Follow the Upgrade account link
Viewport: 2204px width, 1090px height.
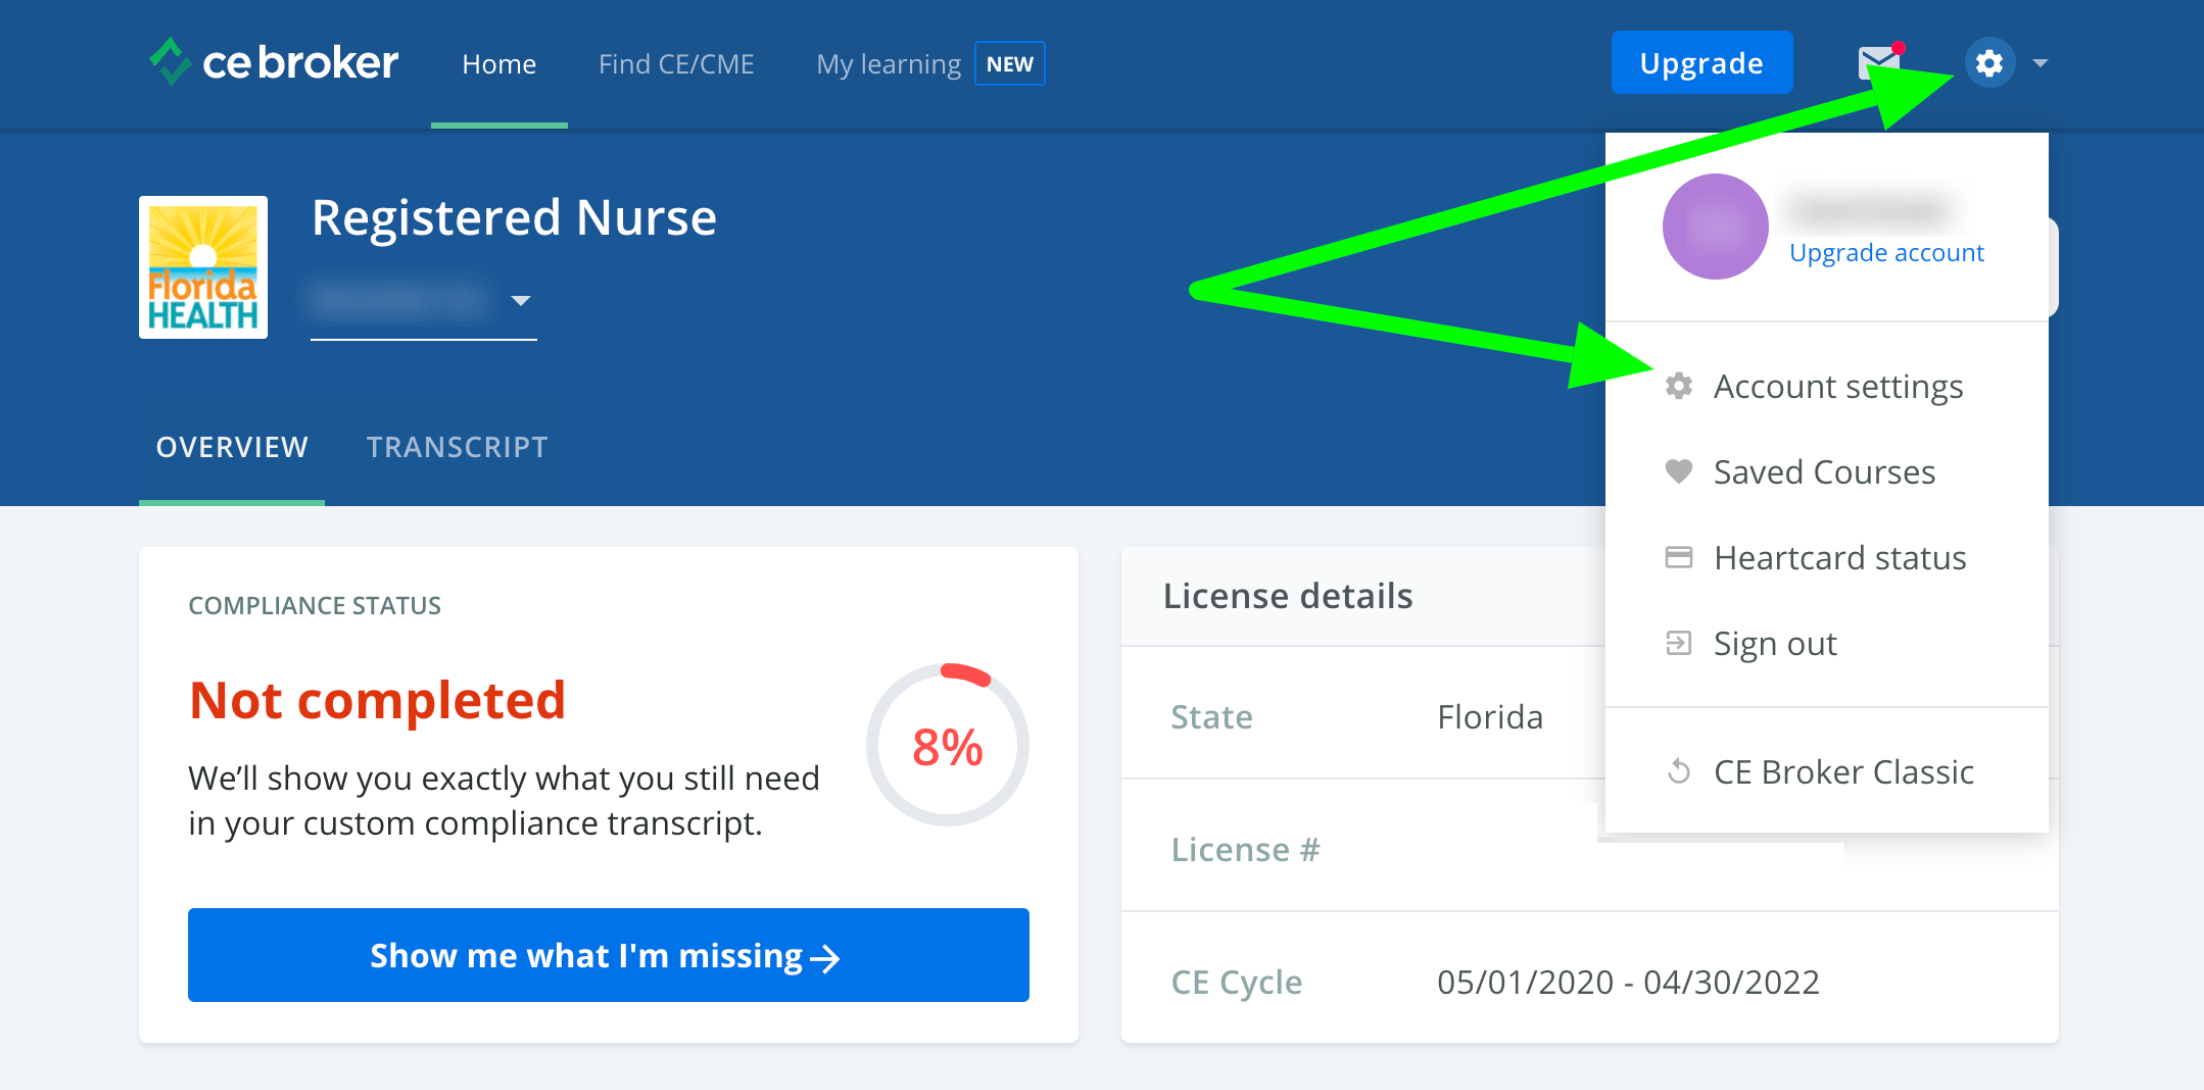1886,252
